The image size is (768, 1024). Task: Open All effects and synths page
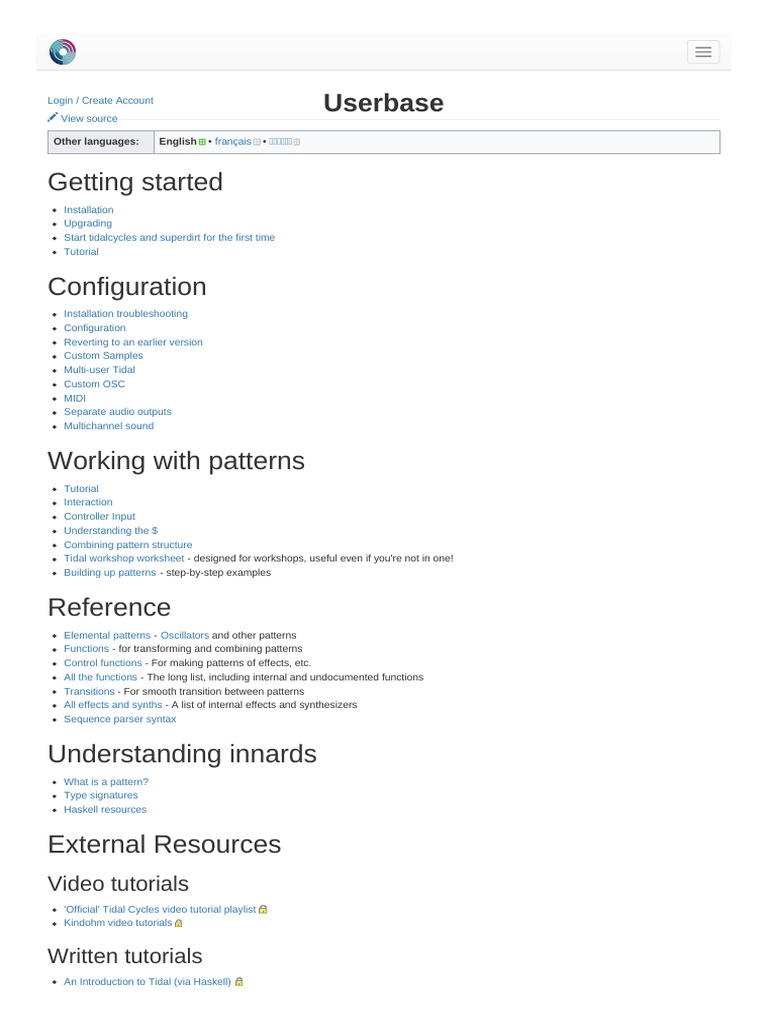click(x=113, y=705)
